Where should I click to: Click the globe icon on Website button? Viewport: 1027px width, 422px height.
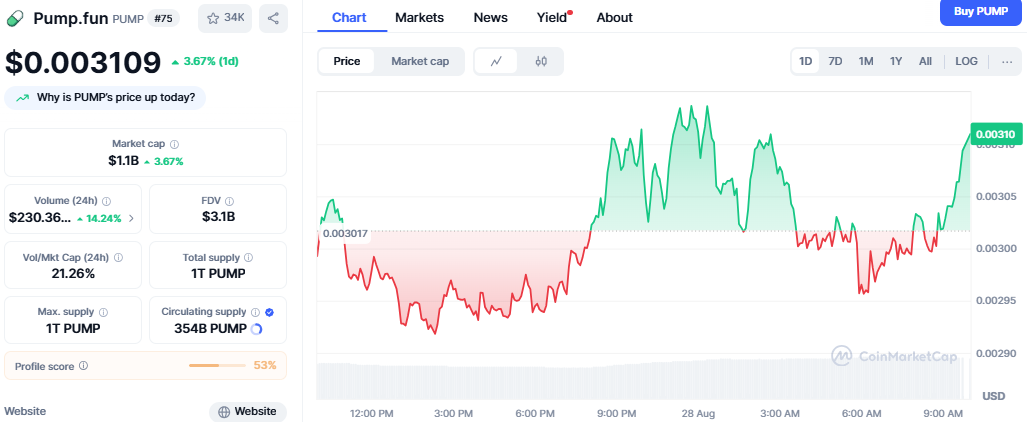224,412
